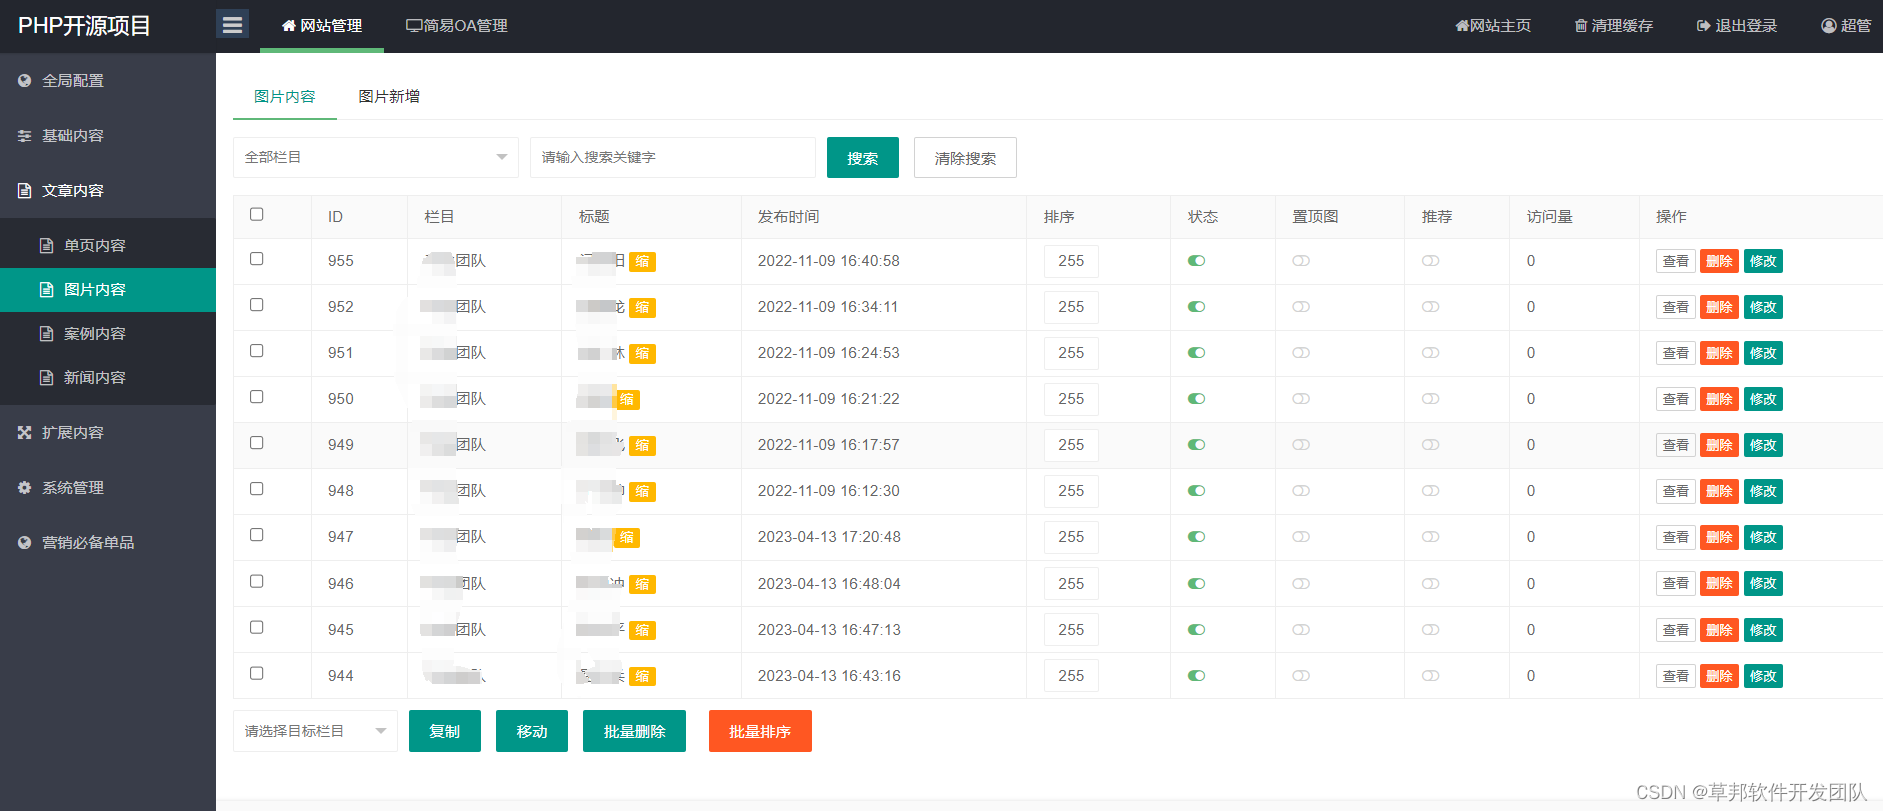The height and width of the screenshot is (811, 1883).
Task: Click the 复制 button
Action: pos(445,731)
